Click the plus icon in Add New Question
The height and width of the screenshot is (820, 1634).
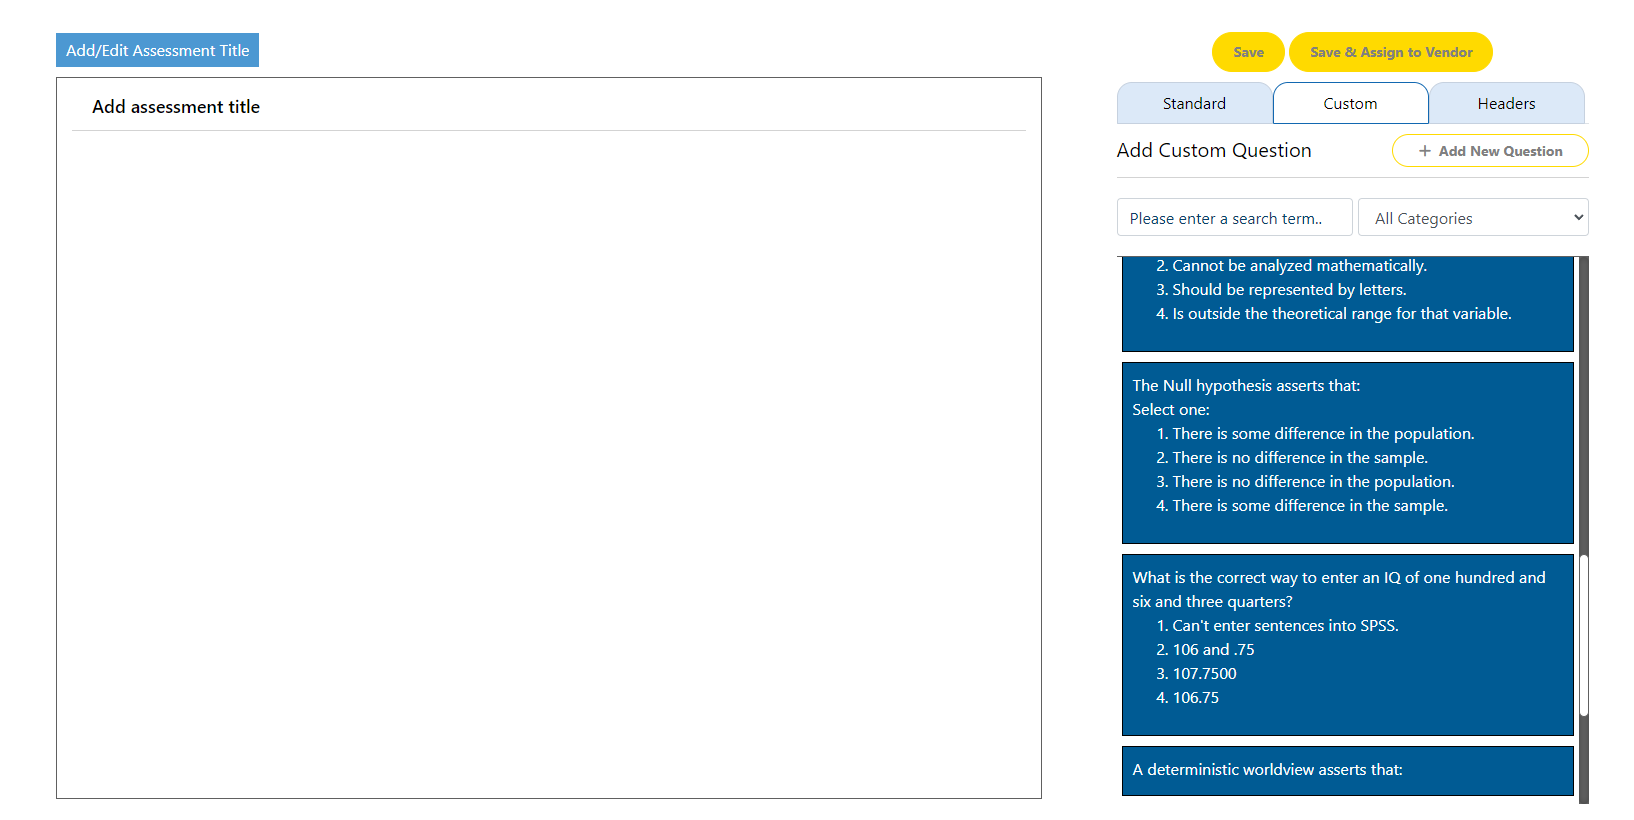[x=1425, y=151]
